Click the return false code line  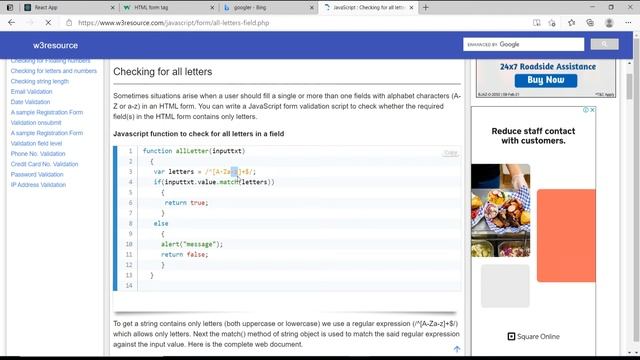(x=184, y=254)
